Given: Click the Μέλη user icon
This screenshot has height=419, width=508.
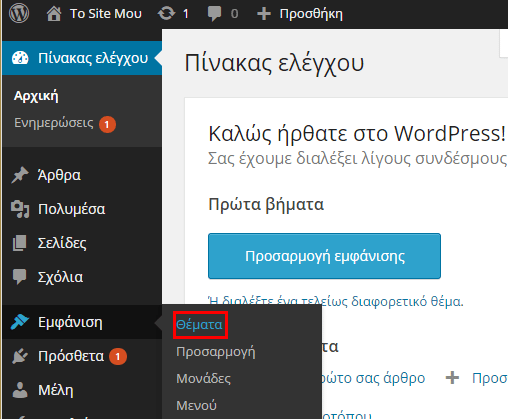Looking at the screenshot, I should tap(20, 390).
